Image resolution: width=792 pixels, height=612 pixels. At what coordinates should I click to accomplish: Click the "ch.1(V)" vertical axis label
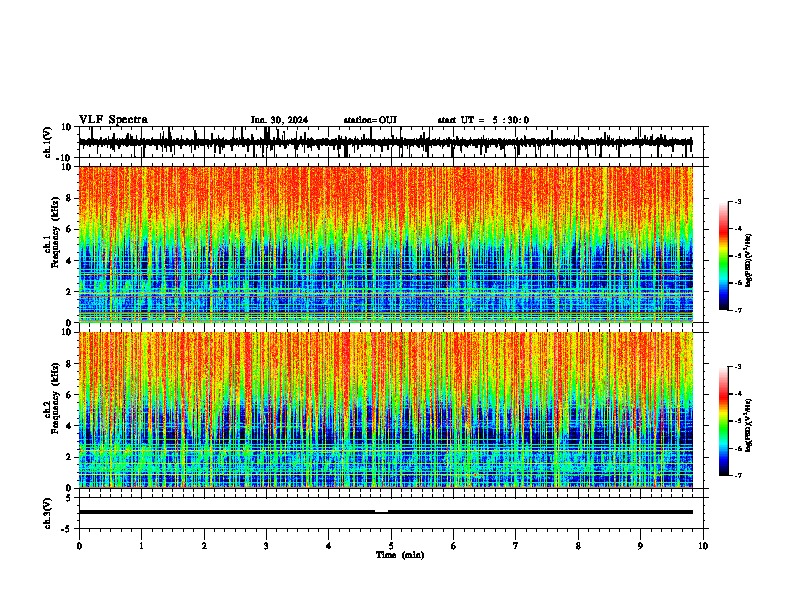48,142
